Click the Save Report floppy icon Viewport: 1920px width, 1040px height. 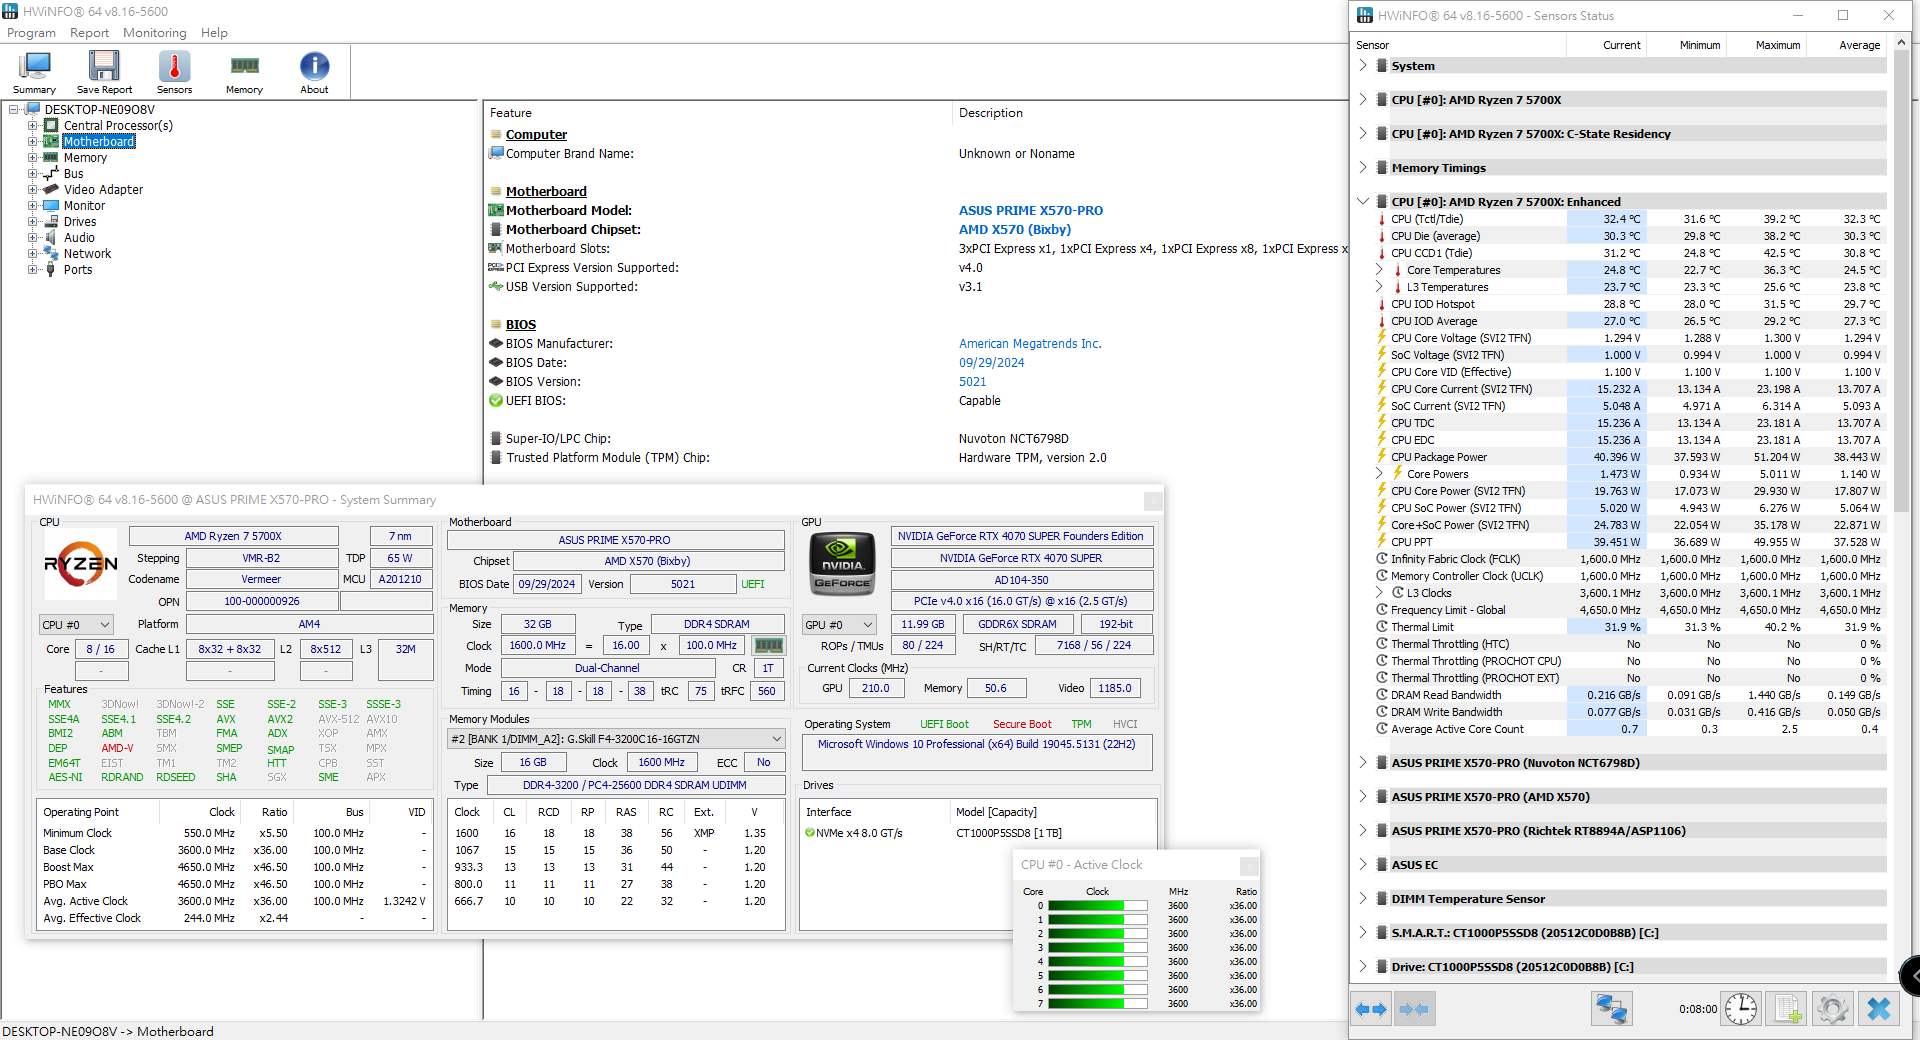click(x=104, y=72)
